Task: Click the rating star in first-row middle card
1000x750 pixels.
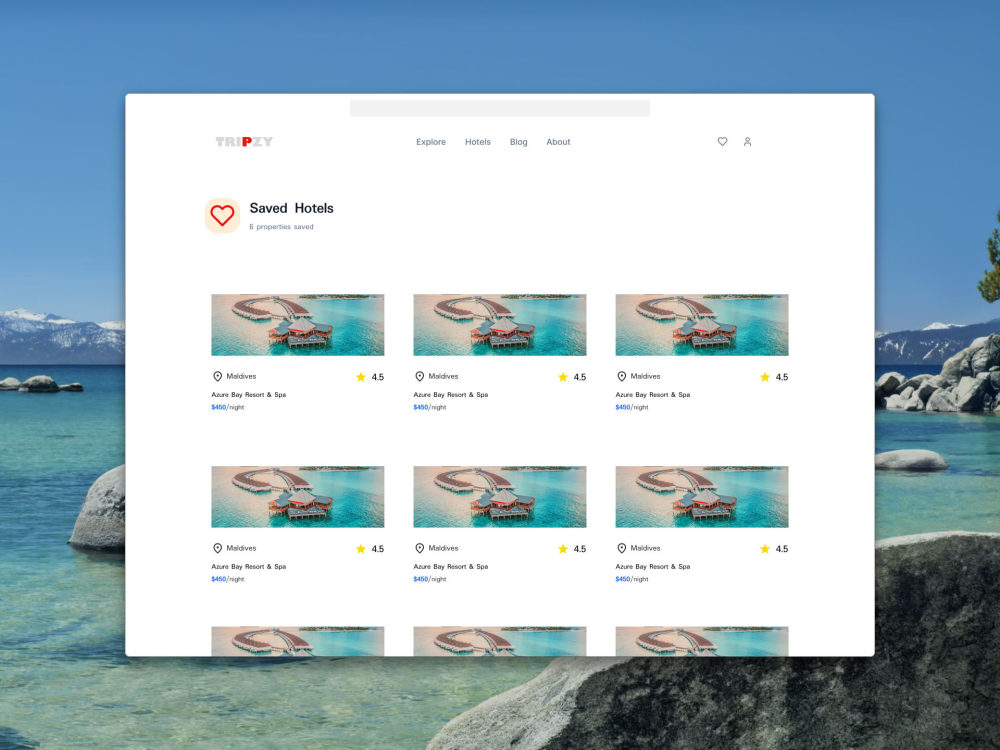Action: 563,377
